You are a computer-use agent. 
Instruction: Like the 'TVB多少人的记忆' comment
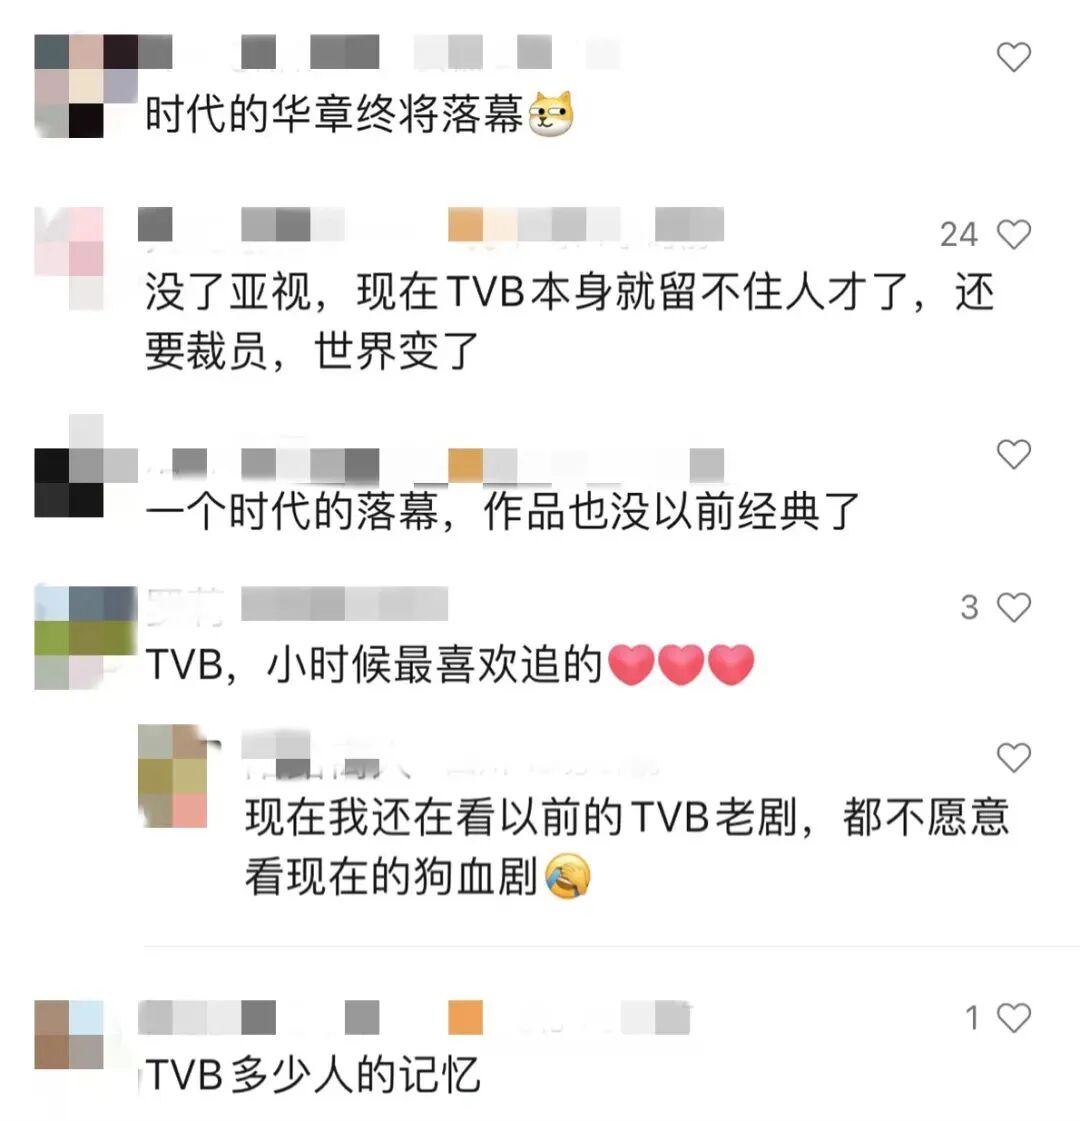pos(1014,1017)
